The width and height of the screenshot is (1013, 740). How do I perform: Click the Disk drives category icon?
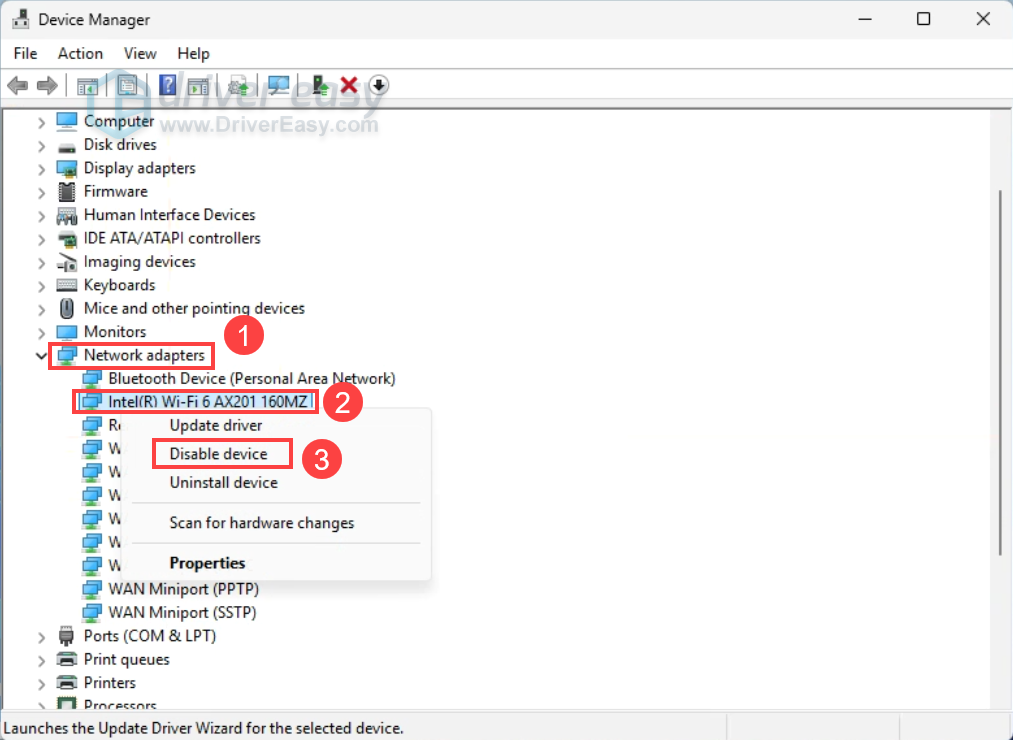pos(67,145)
